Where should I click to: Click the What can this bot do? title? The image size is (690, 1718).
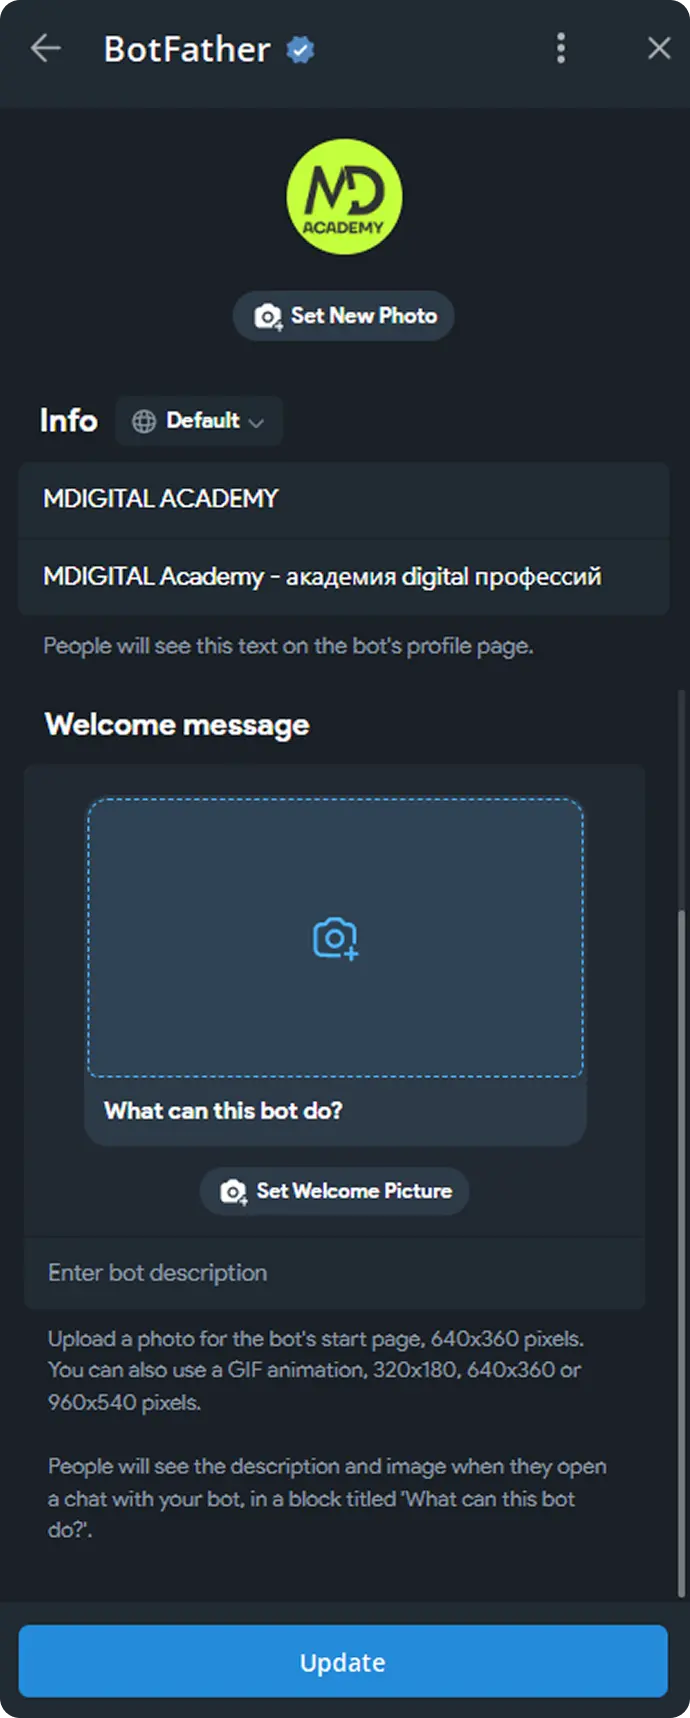[x=223, y=1111]
